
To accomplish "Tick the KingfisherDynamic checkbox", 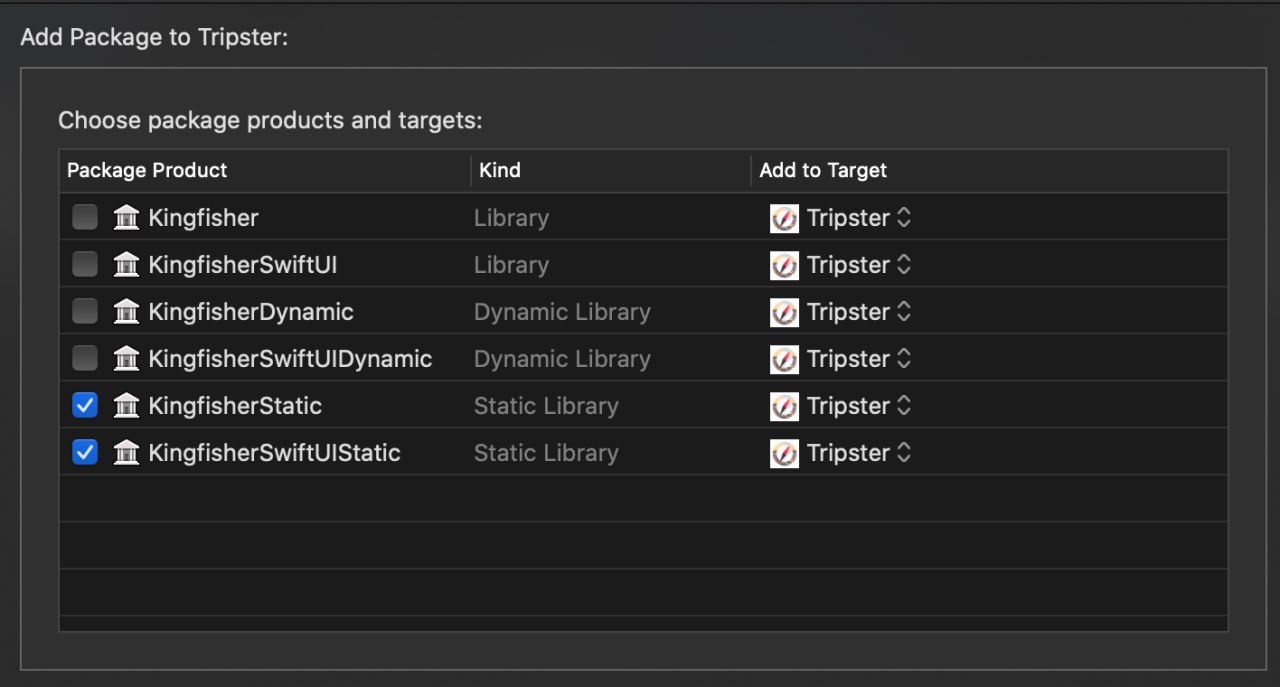I will [x=85, y=311].
